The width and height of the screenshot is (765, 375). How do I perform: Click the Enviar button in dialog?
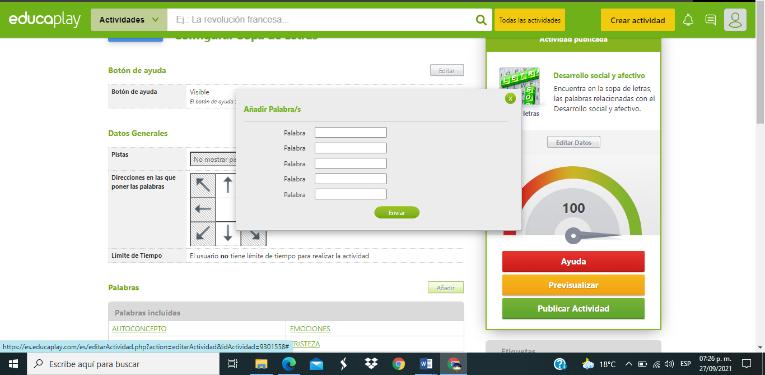click(x=397, y=213)
